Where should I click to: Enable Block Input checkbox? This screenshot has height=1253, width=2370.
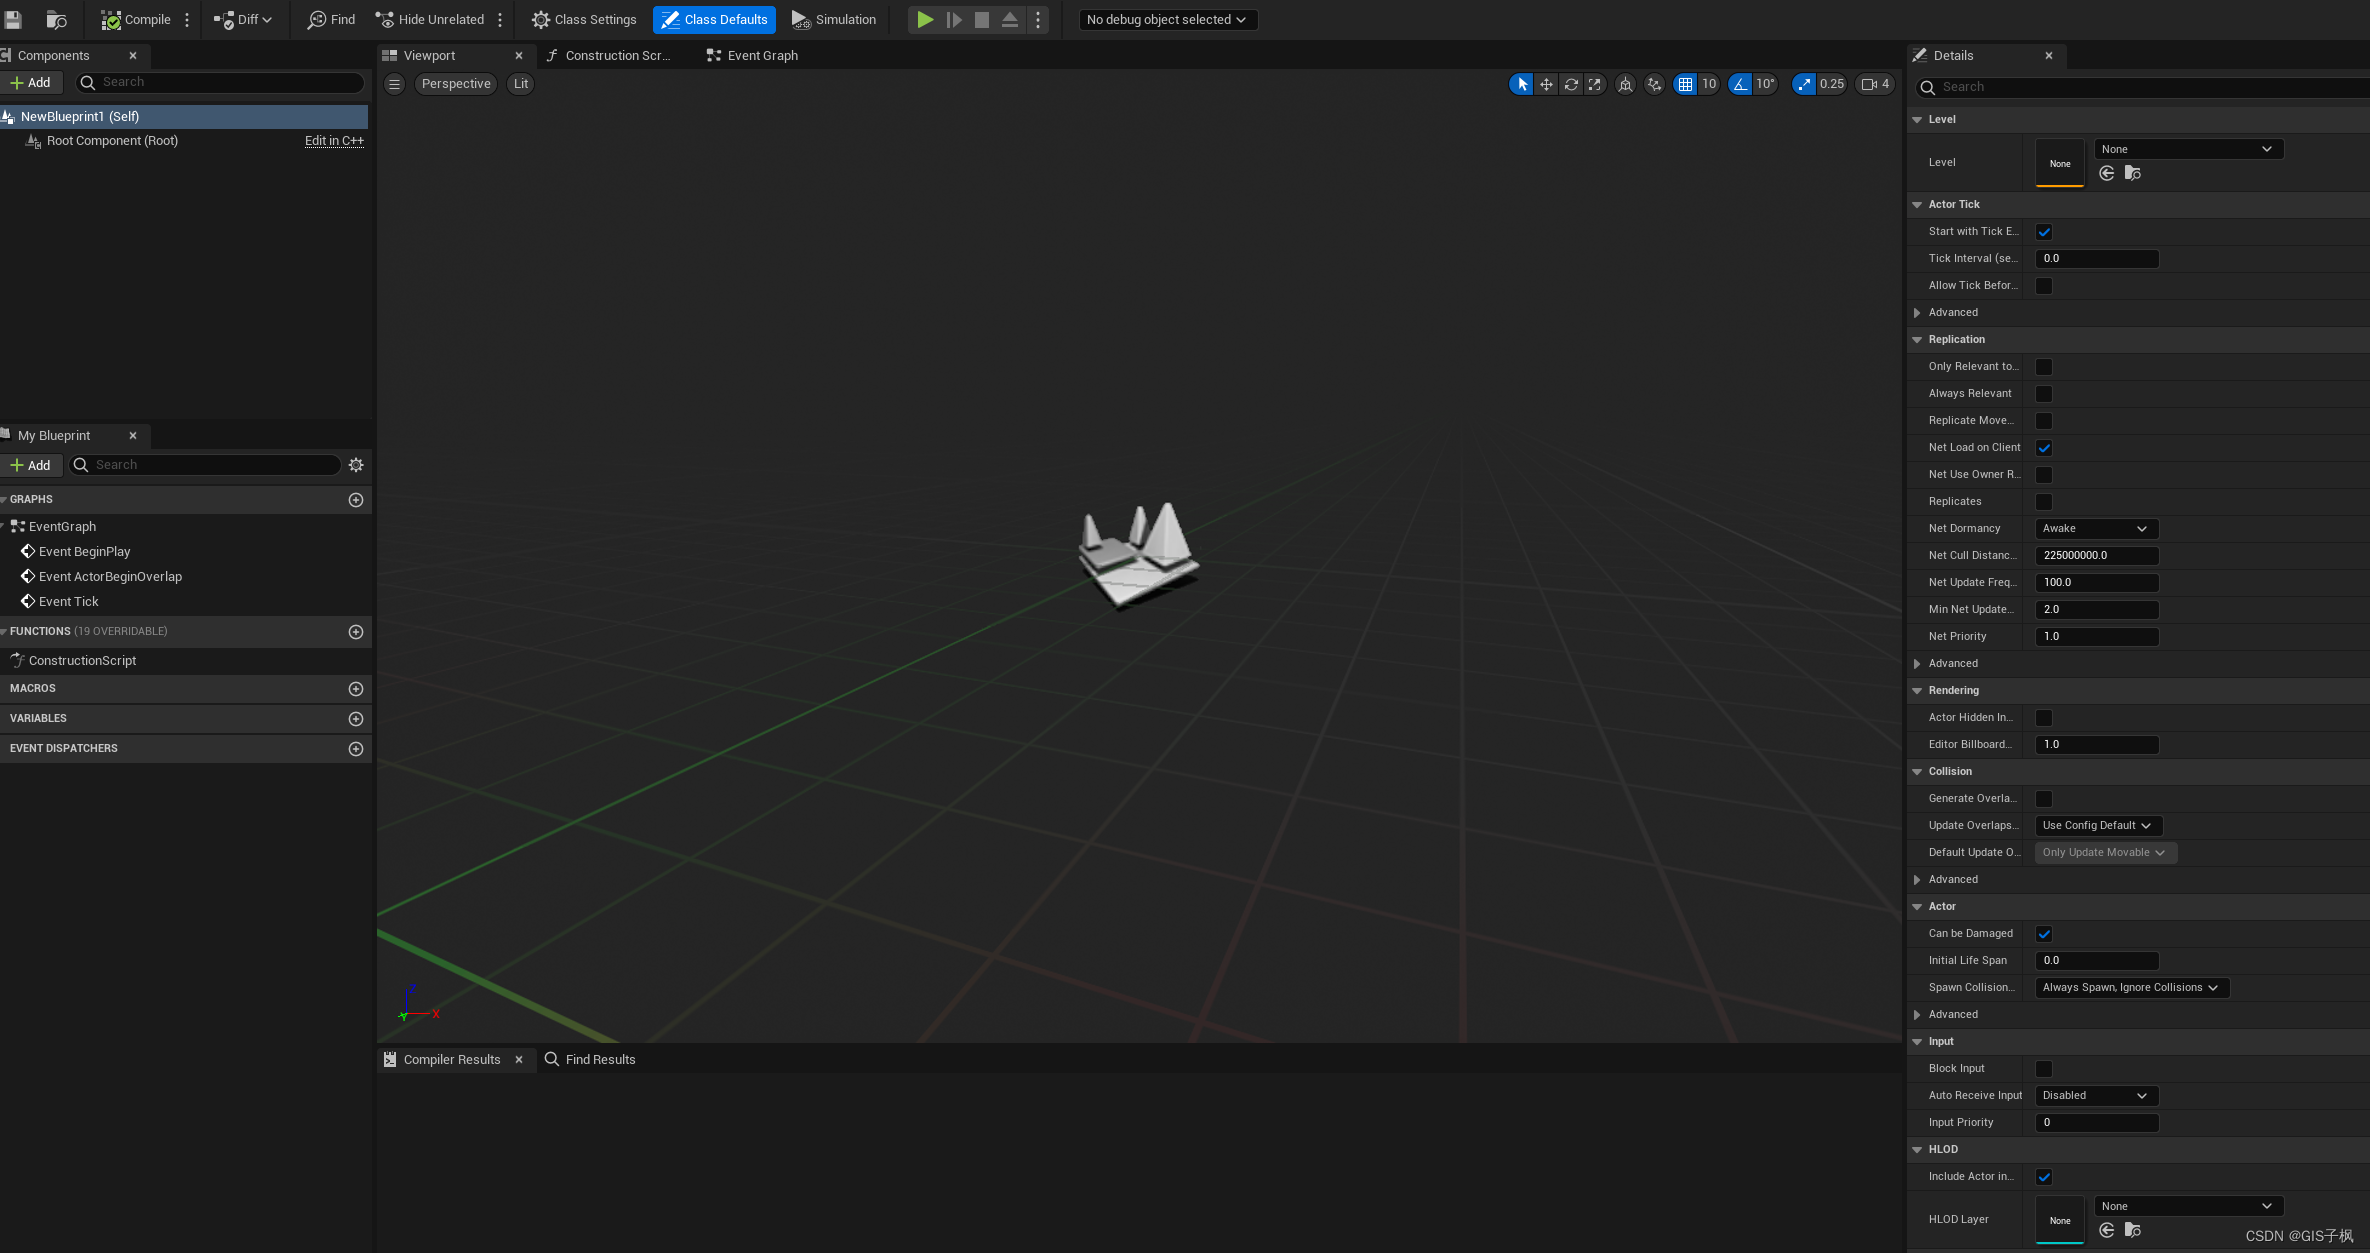[x=2044, y=1069]
